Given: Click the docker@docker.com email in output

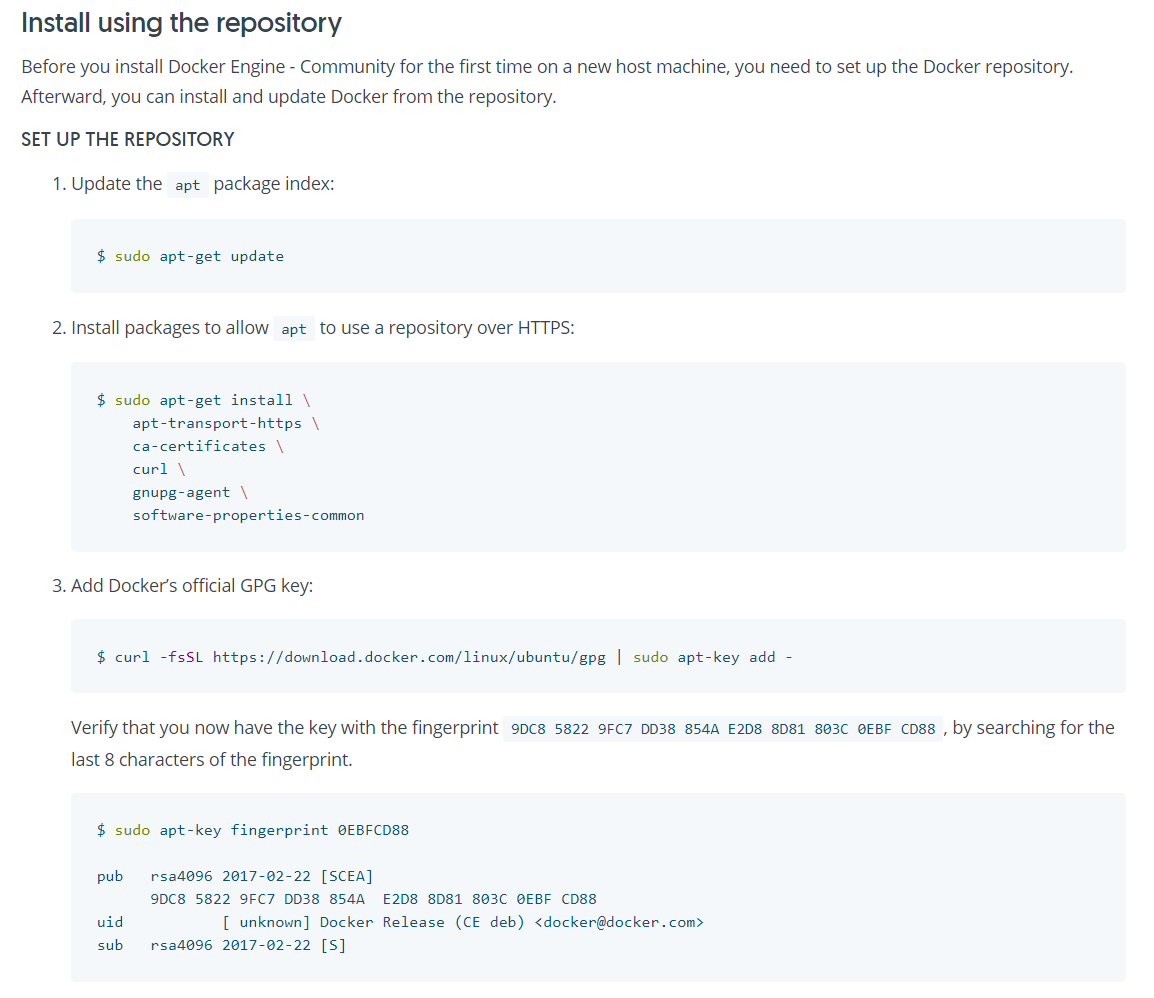Looking at the screenshot, I should click(x=620, y=922).
